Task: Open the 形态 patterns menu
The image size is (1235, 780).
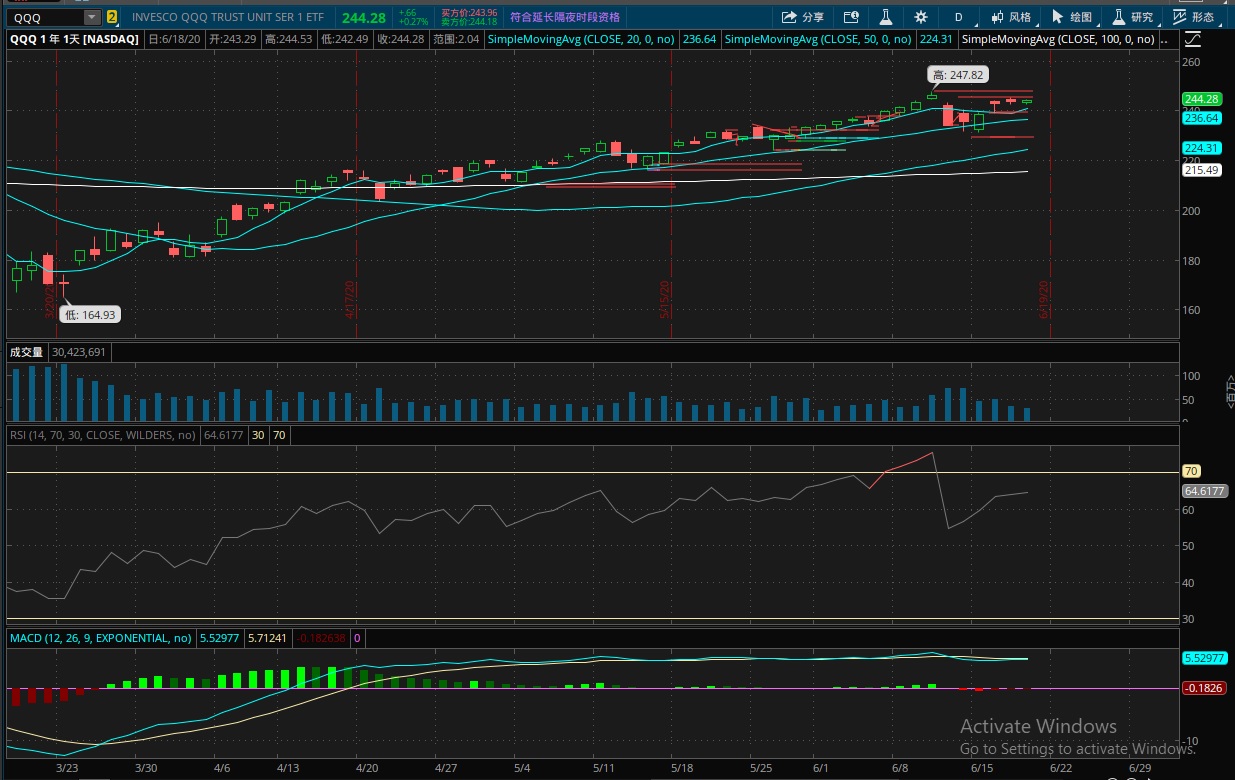Action: 1194,17
